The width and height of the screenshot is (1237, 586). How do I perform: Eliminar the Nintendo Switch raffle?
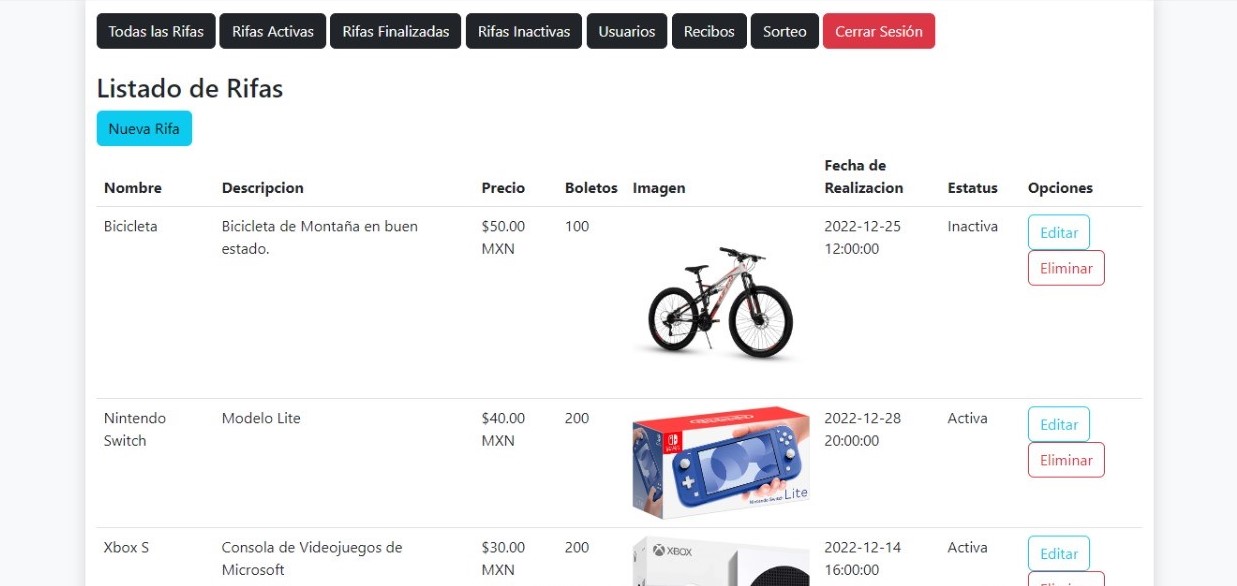[1066, 460]
